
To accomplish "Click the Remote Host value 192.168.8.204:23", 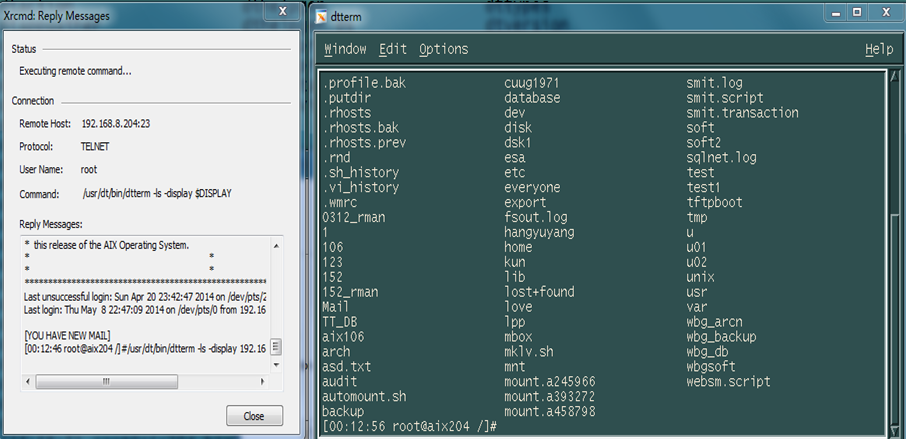I will [116, 124].
